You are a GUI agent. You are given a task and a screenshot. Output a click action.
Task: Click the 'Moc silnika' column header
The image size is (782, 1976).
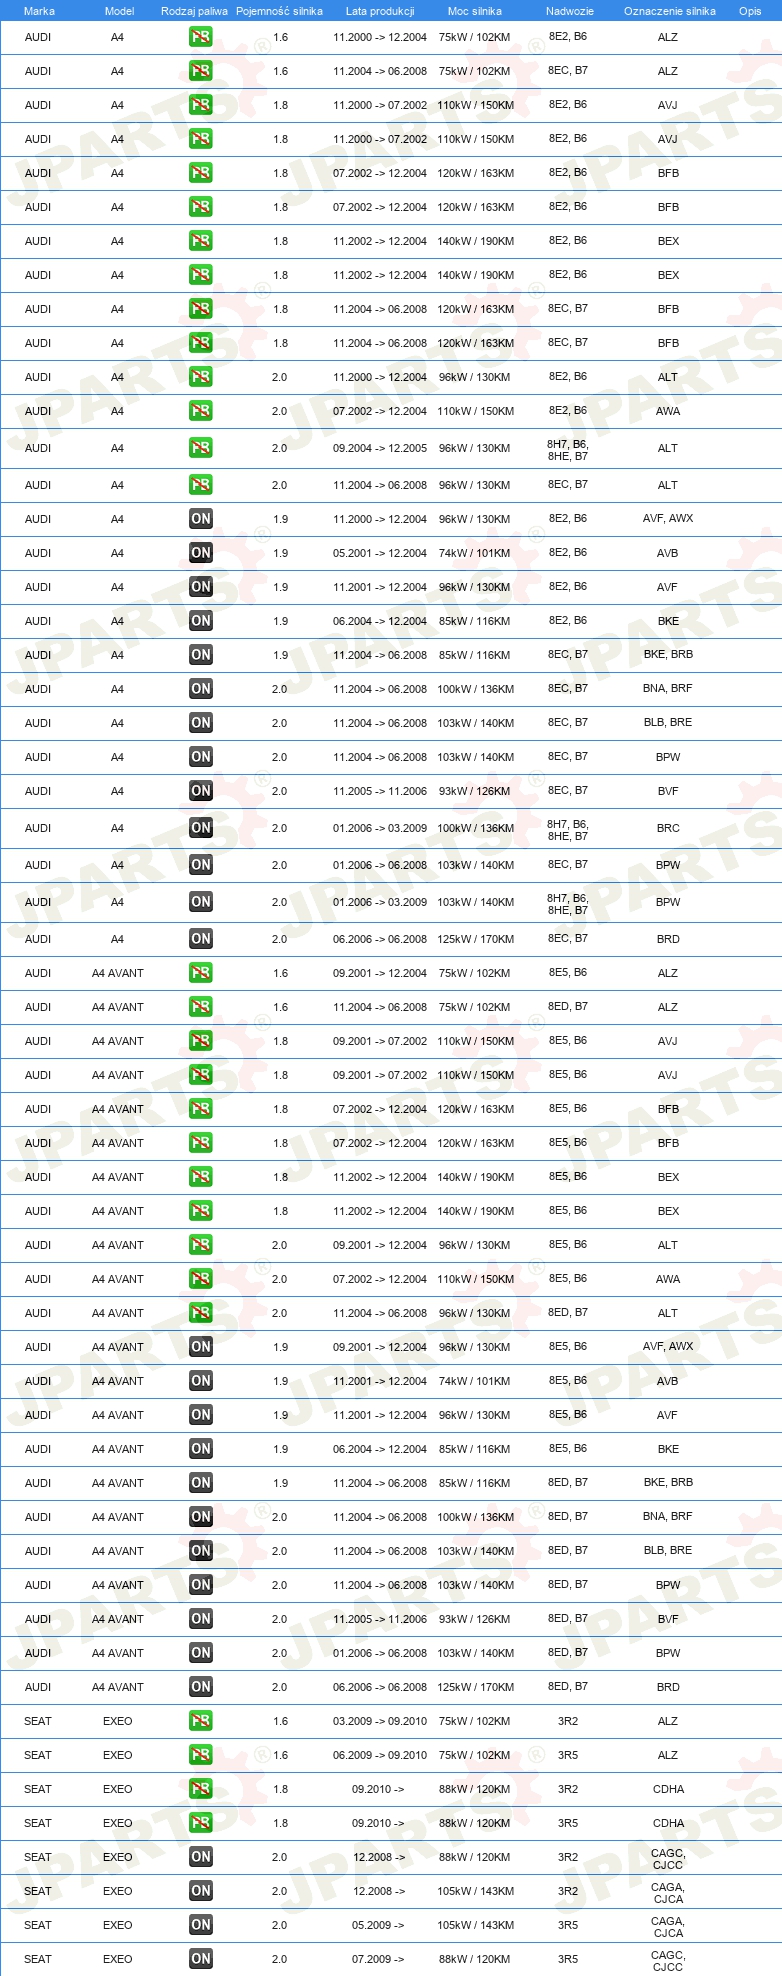tap(475, 11)
